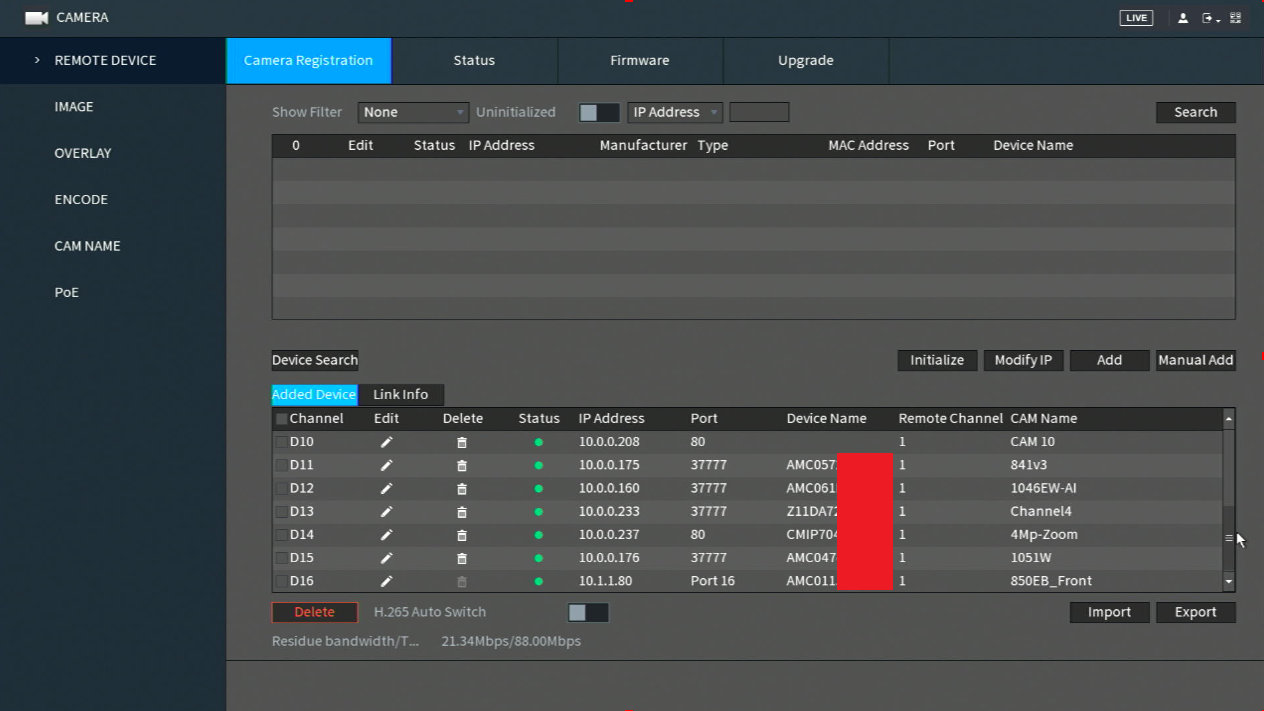Click scrollbar down arrow in device list

(x=1229, y=581)
